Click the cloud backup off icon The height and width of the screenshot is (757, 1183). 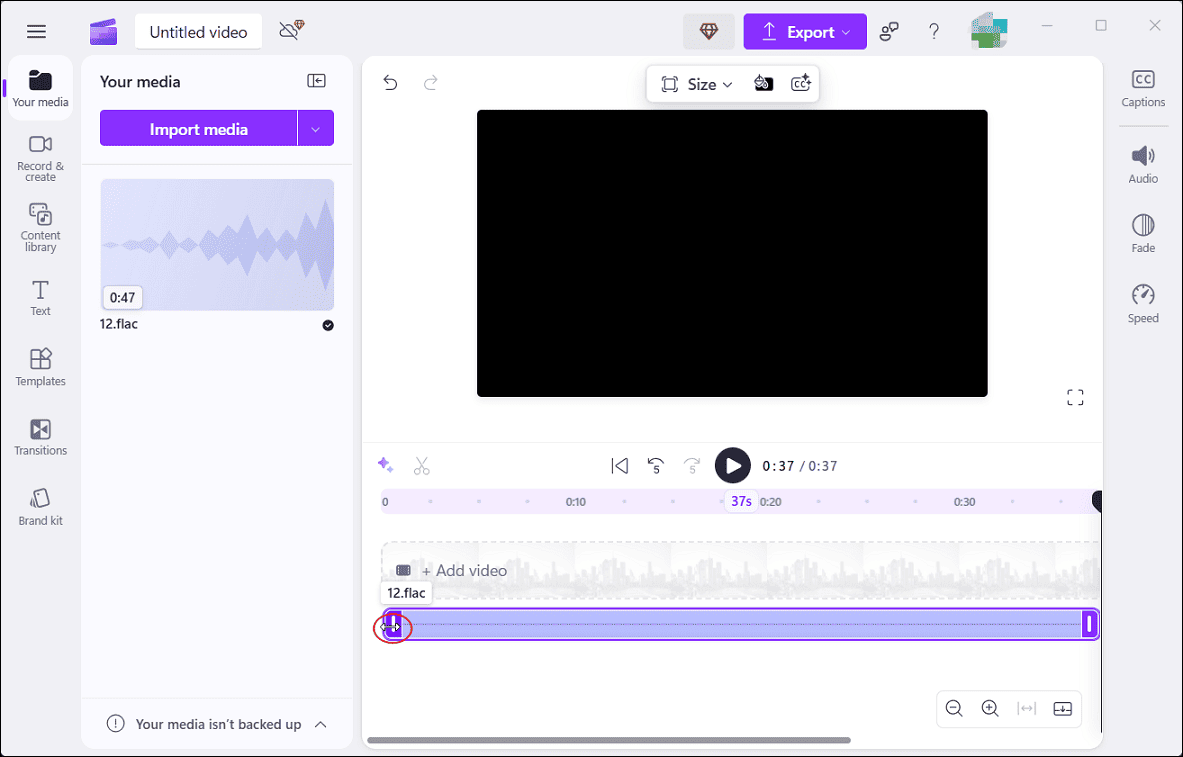click(291, 30)
